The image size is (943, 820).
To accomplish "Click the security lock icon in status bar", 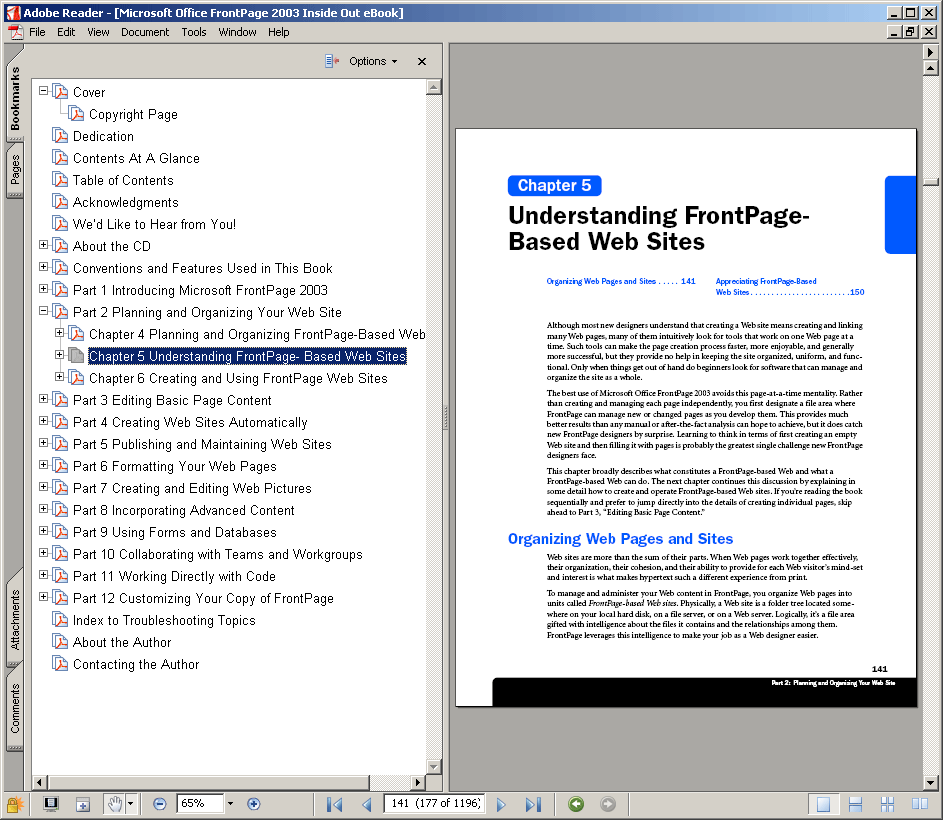I will pos(14,804).
